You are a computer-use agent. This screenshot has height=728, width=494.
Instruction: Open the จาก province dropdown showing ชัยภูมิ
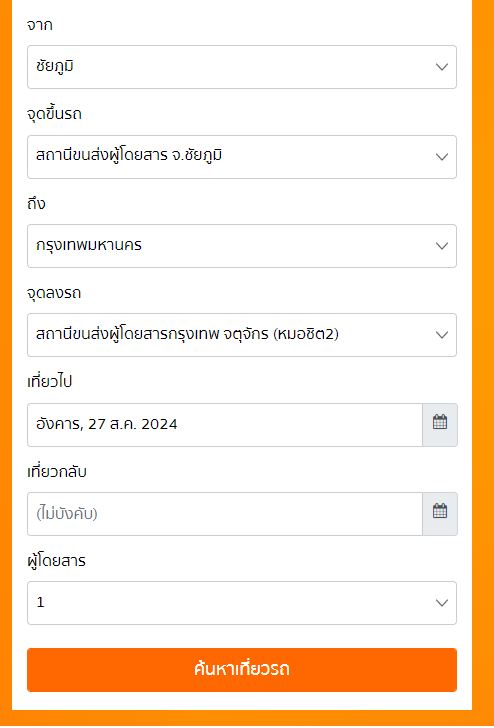(242, 67)
